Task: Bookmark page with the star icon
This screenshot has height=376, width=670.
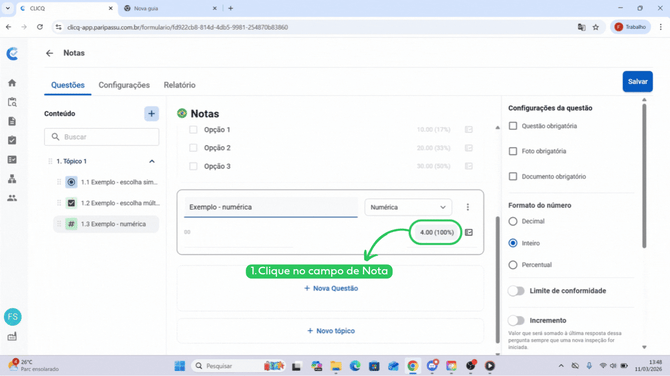Action: pyautogui.click(x=596, y=27)
